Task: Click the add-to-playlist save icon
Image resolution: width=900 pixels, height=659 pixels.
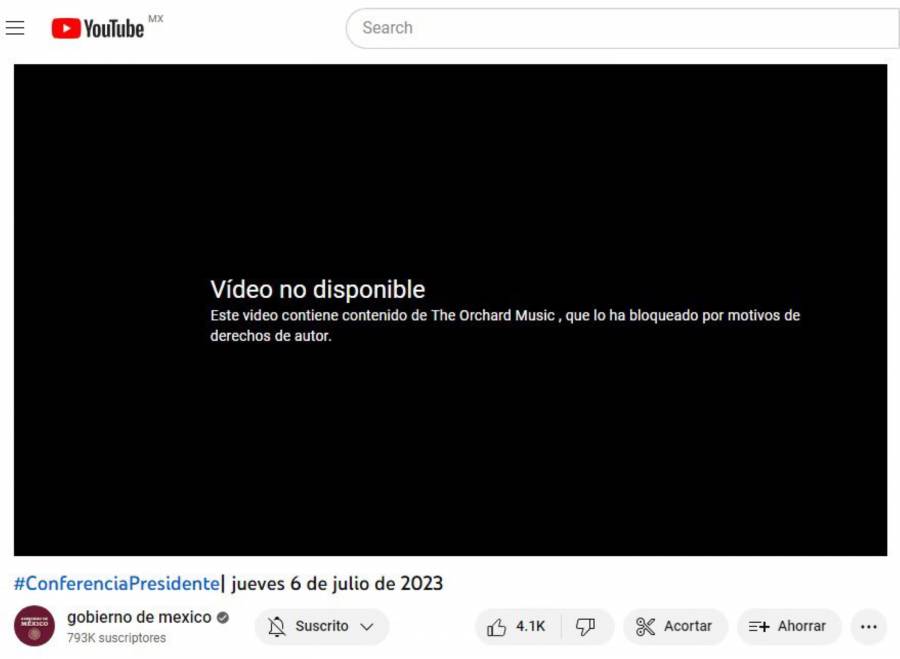Action: 759,626
